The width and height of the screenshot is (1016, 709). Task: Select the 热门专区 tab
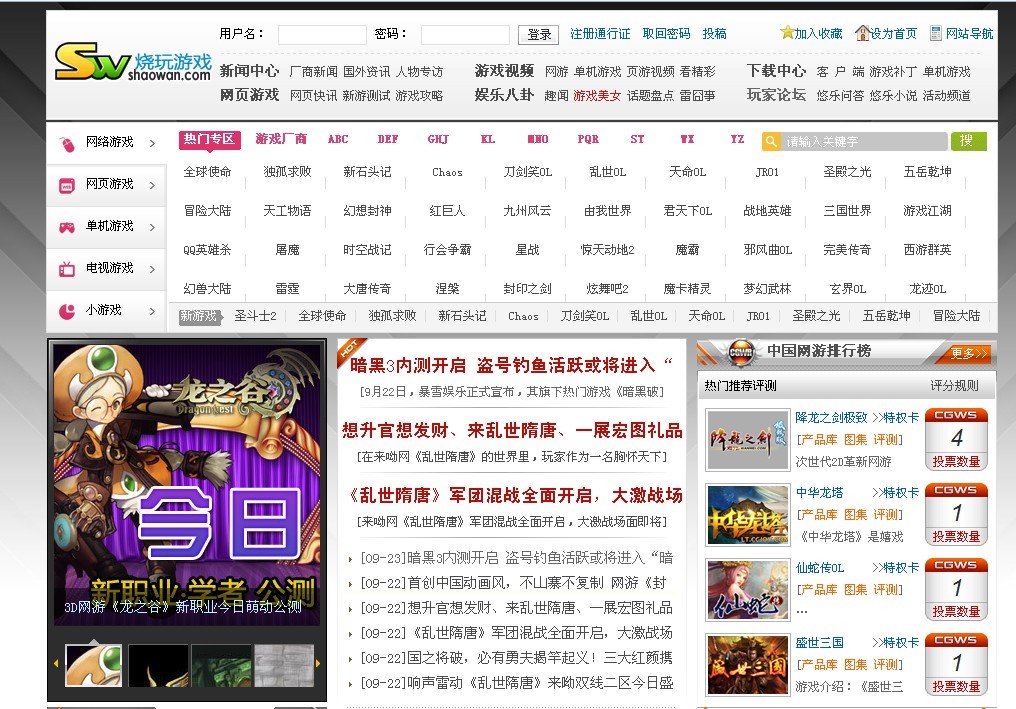click(x=209, y=139)
